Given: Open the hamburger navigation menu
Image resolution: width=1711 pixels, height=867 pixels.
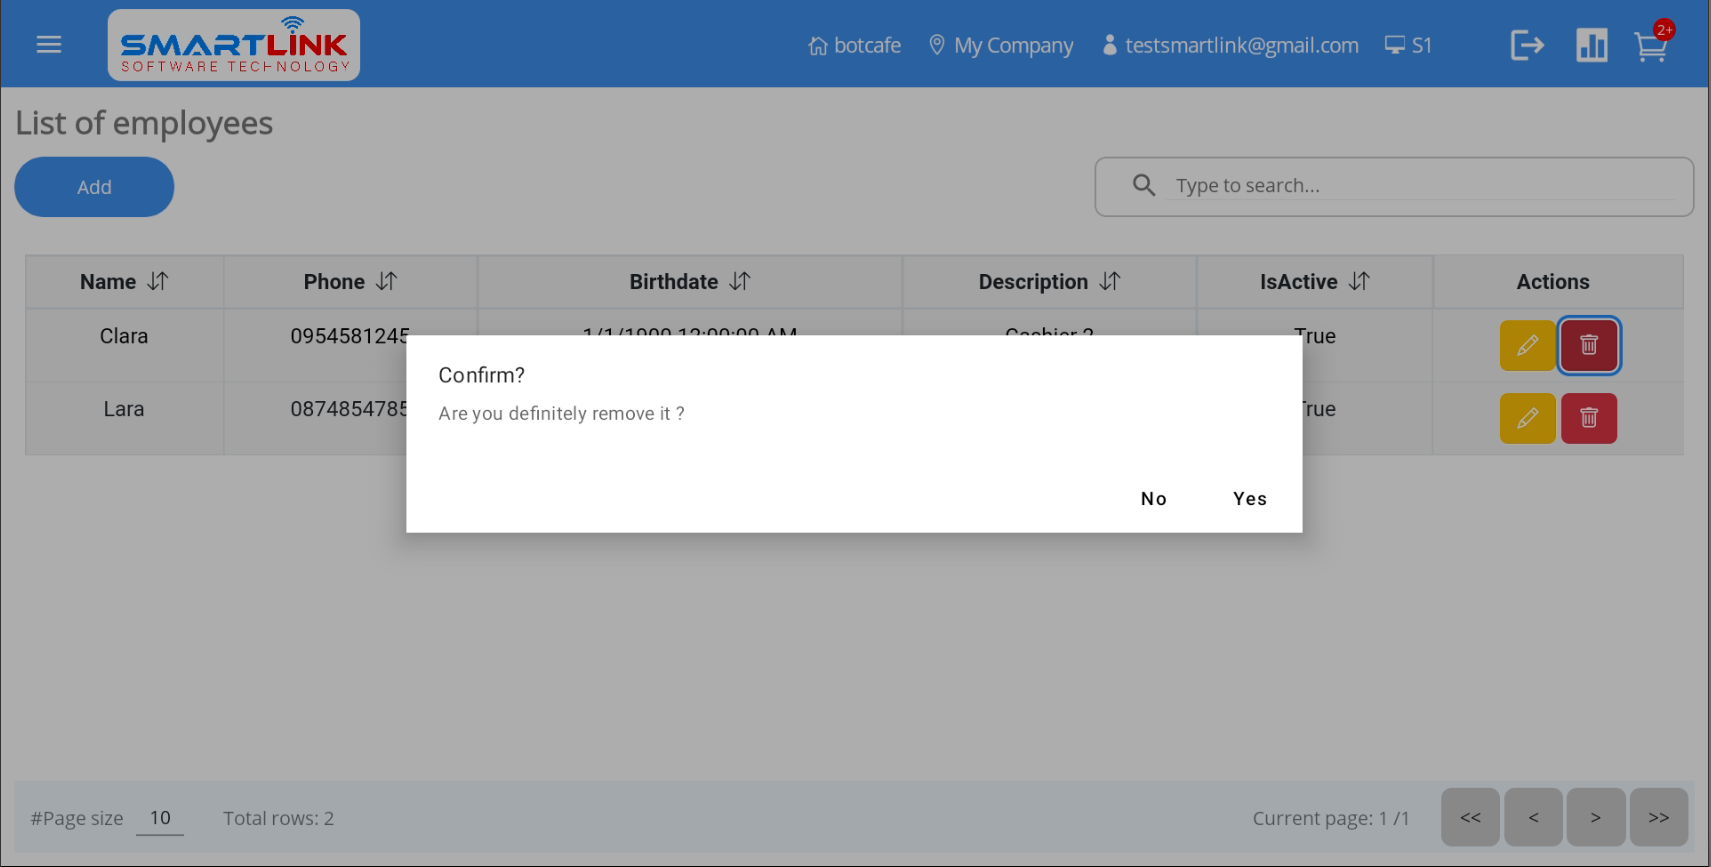Looking at the screenshot, I should coord(49,45).
